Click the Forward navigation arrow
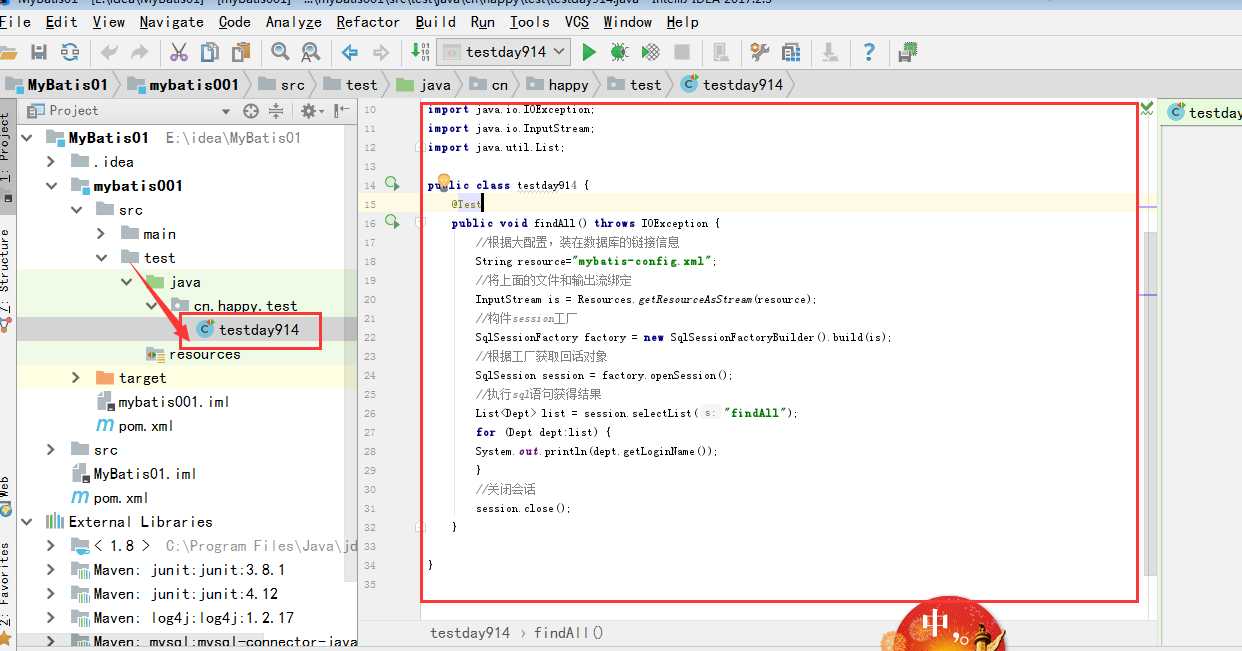The height and width of the screenshot is (651, 1242). click(380, 52)
